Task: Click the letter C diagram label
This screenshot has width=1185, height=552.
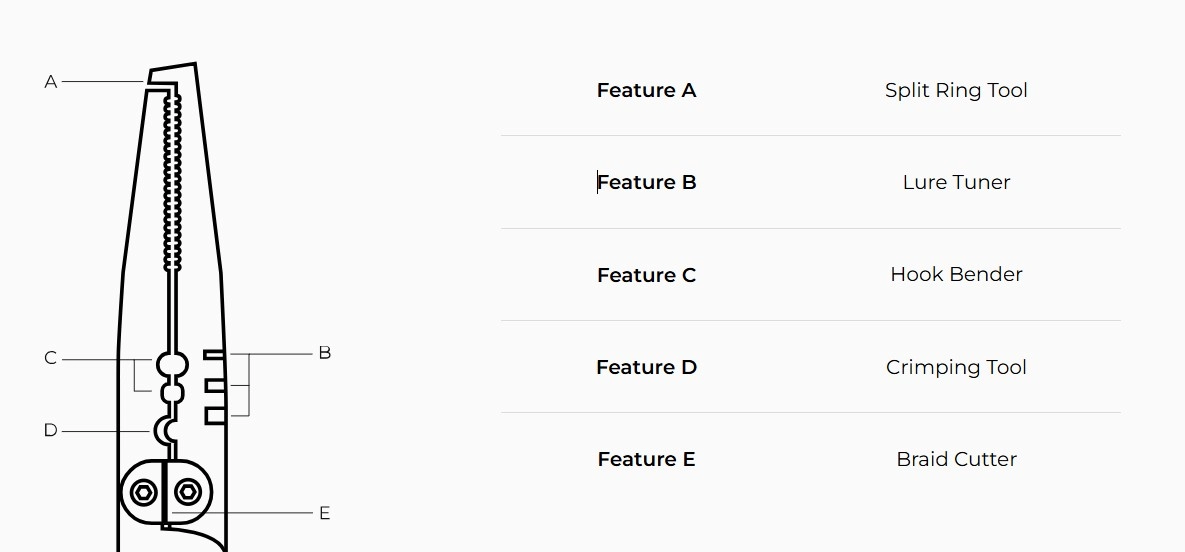Action: (50, 358)
